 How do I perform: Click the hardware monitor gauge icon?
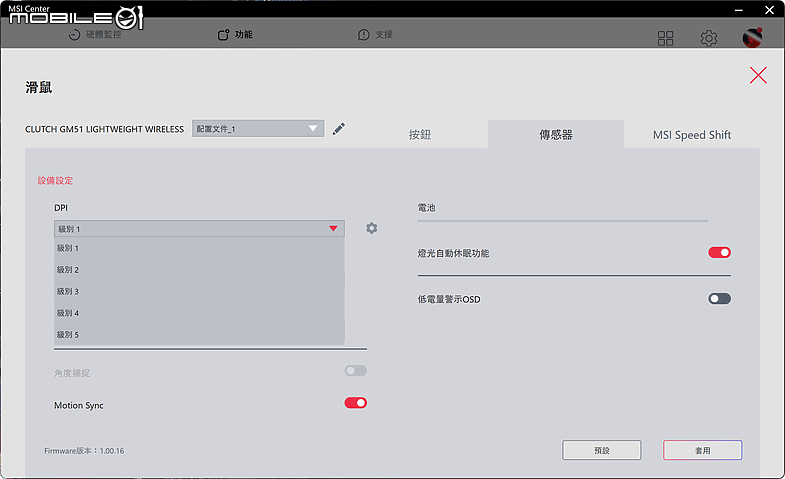pyautogui.click(x=74, y=35)
